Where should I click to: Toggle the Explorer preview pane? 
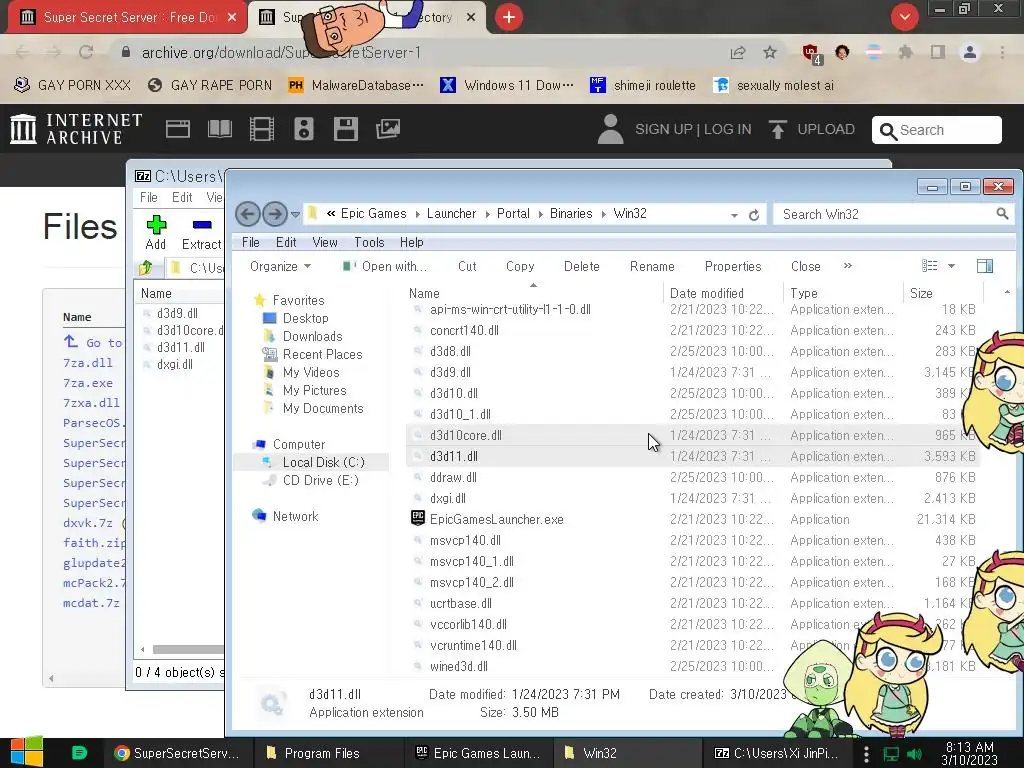(985, 266)
